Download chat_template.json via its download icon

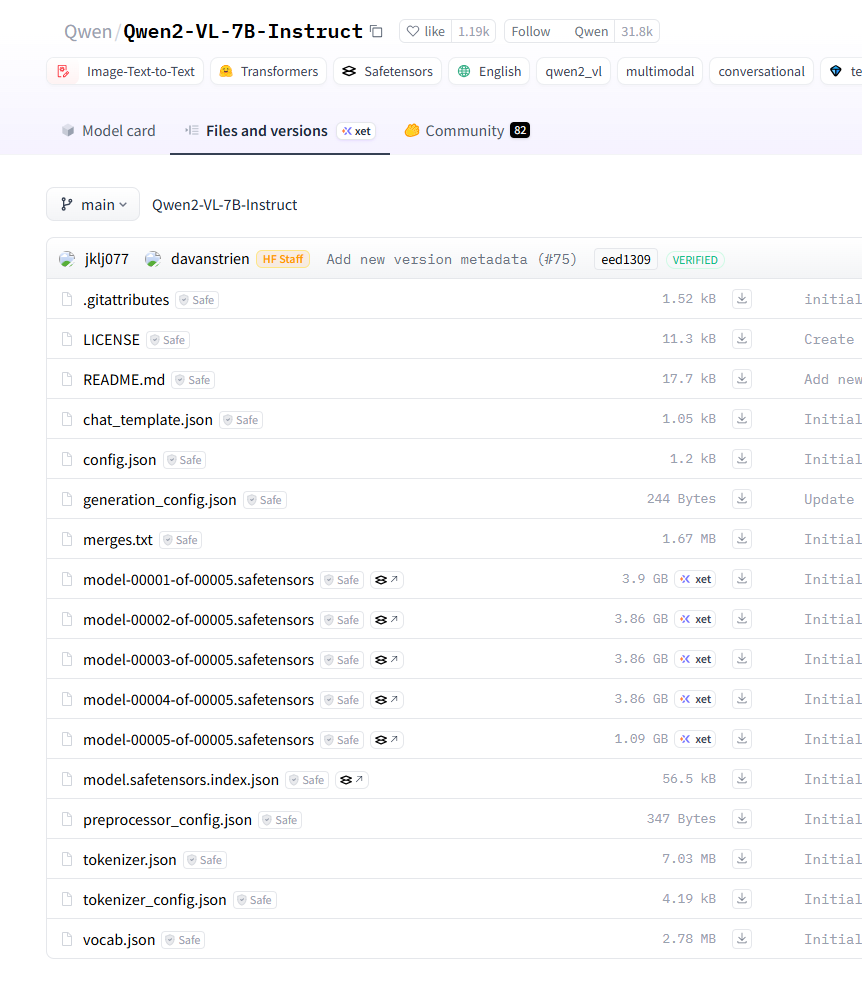click(x=742, y=419)
